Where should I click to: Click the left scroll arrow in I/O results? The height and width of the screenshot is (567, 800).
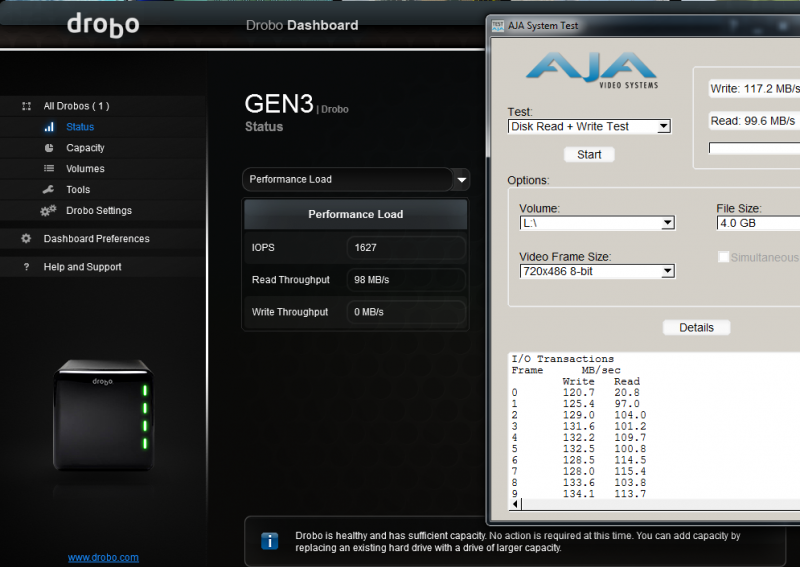point(515,504)
